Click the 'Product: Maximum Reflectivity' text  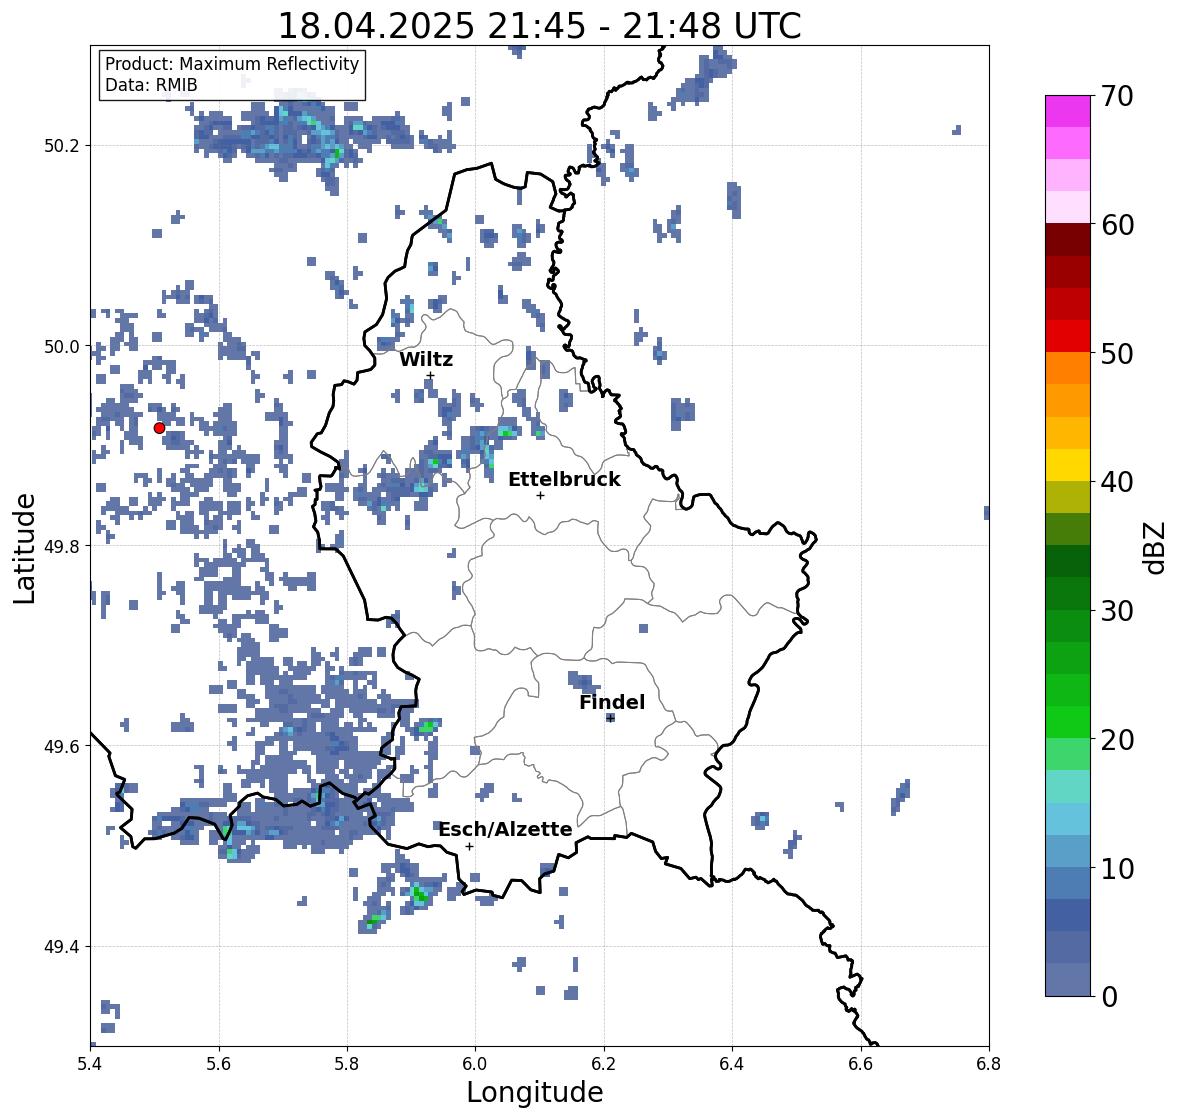[x=232, y=64]
